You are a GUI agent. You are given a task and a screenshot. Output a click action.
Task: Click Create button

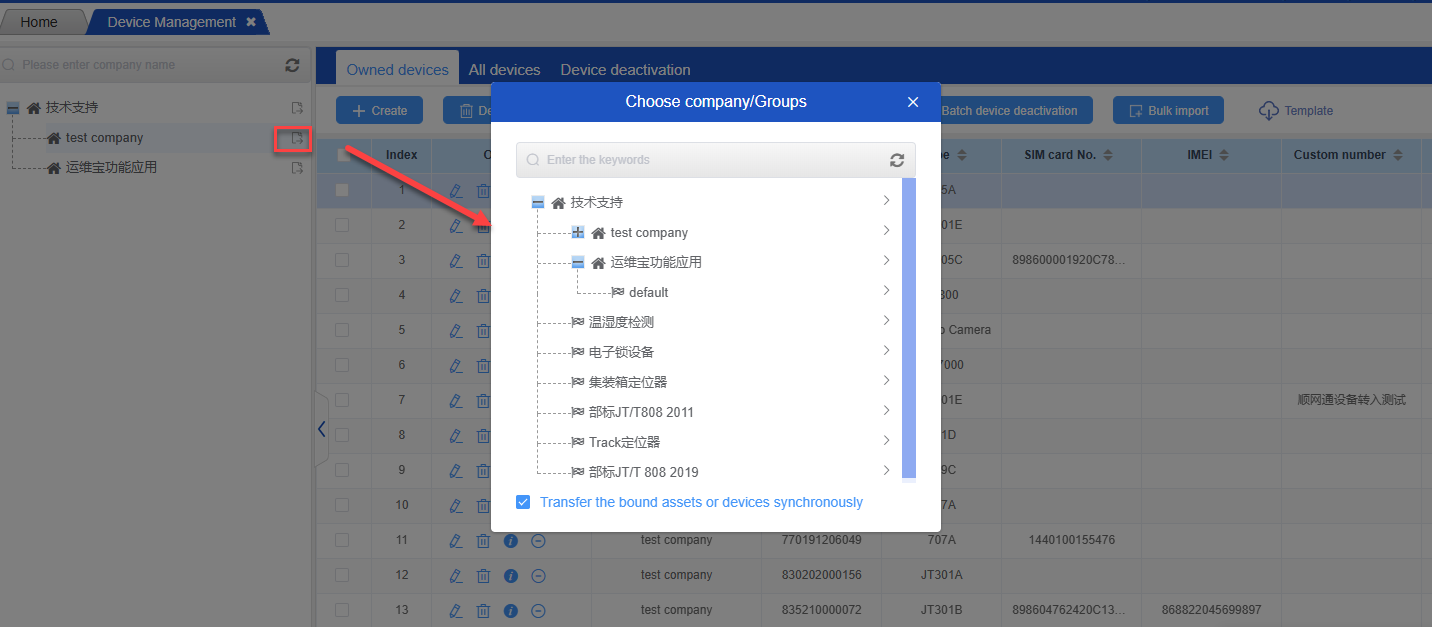click(379, 111)
